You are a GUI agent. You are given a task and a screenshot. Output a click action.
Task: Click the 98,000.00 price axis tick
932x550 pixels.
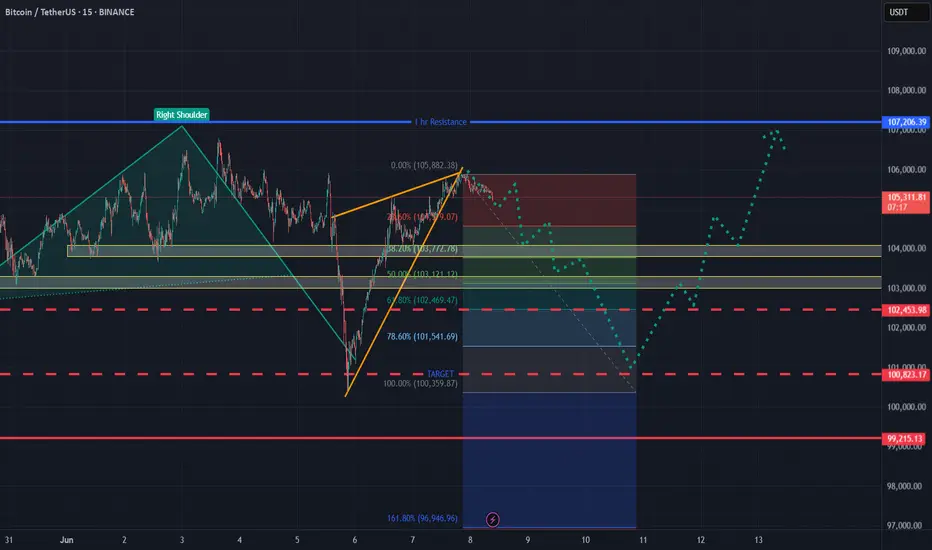[906, 486]
